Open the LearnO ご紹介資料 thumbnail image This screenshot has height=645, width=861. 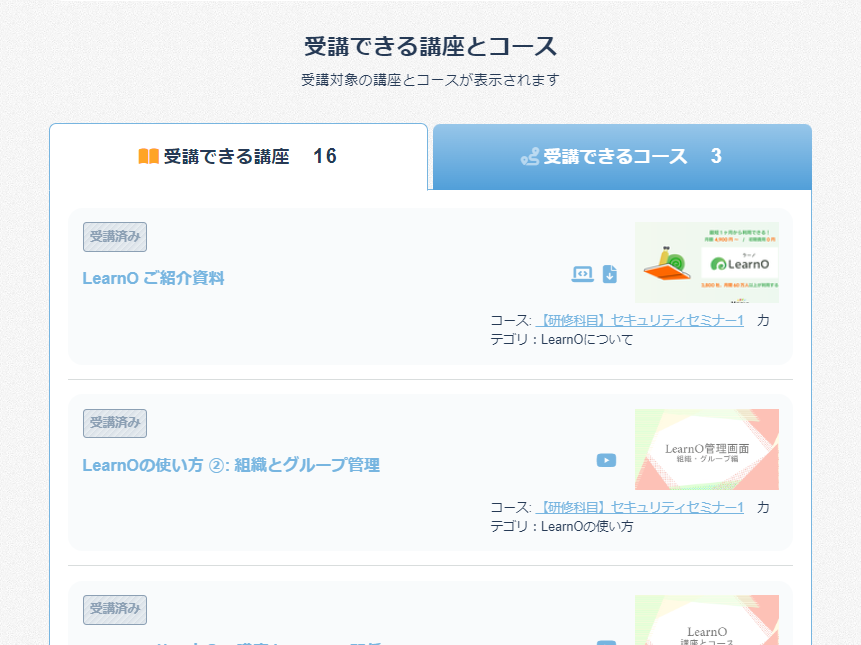coord(707,262)
